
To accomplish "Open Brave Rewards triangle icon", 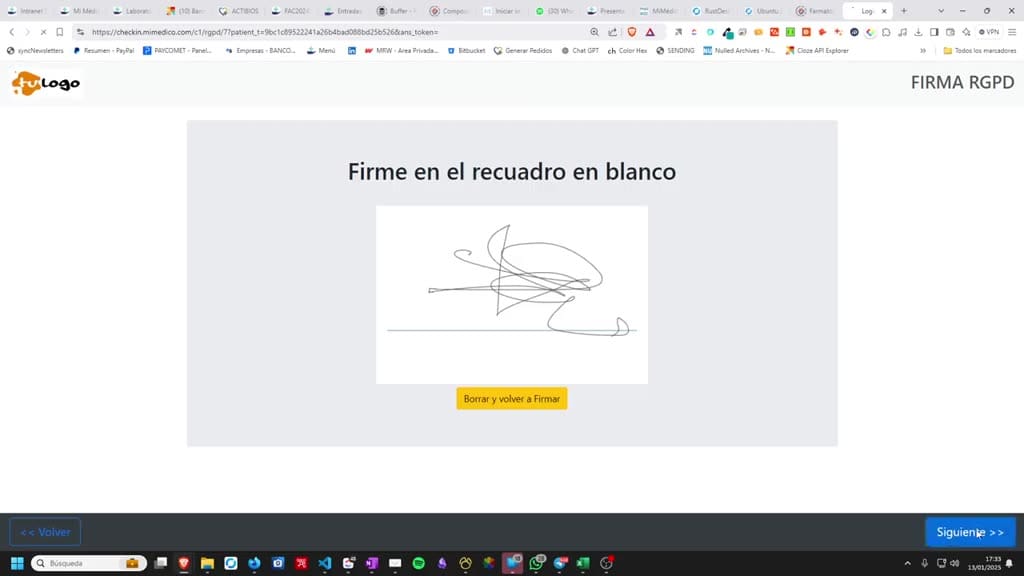I will [x=650, y=32].
